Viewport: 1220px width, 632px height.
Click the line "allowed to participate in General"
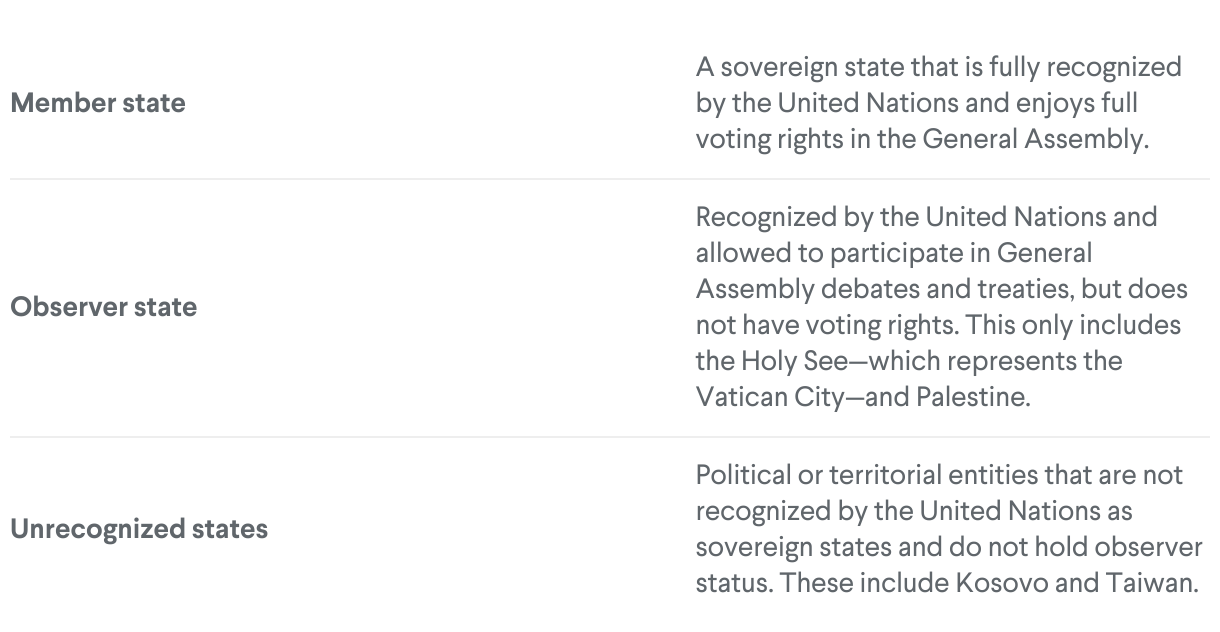[894, 253]
